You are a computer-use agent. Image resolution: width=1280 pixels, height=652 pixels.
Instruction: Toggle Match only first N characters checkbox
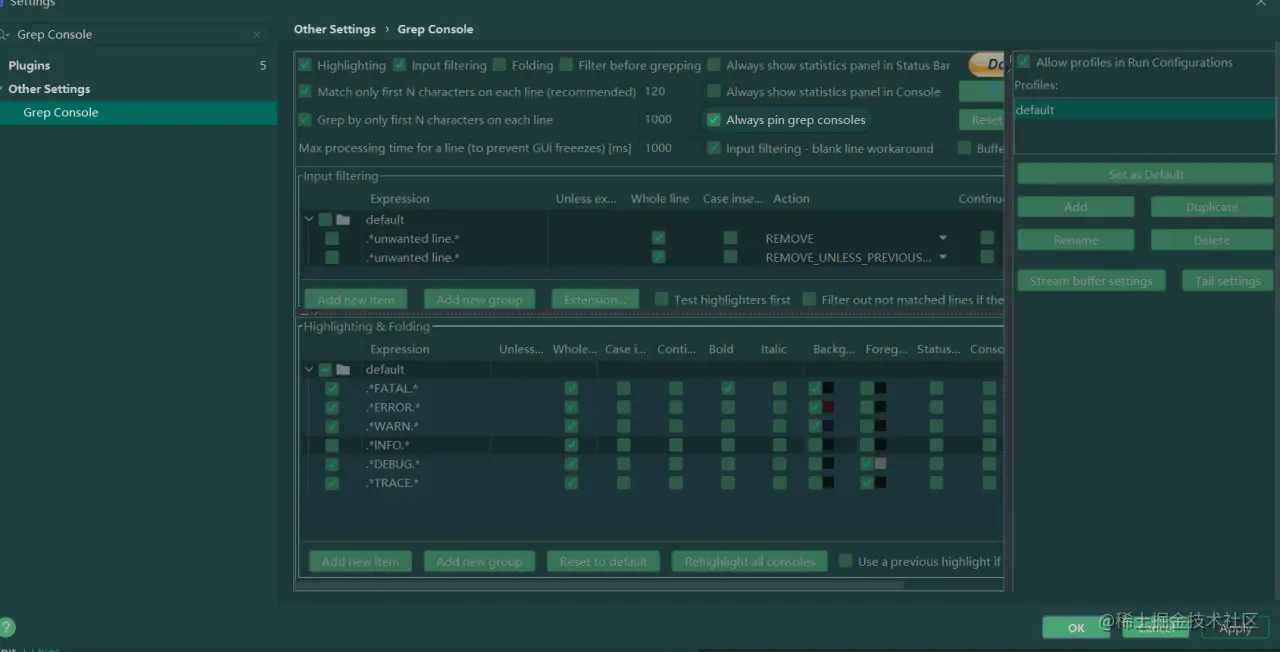pos(305,92)
